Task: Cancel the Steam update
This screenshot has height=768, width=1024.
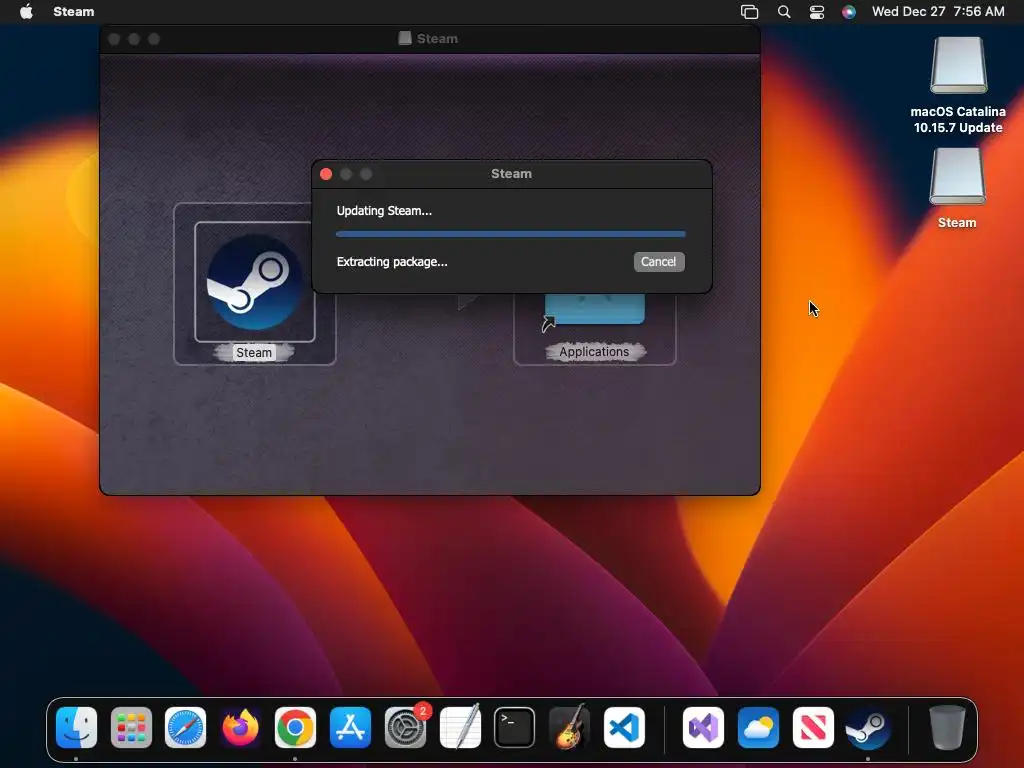Action: [658, 262]
